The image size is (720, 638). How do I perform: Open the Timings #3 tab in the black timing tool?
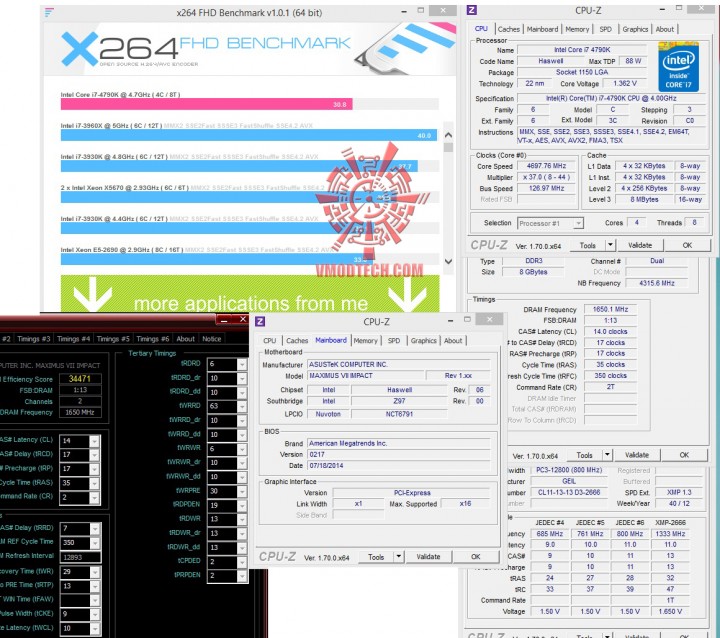pyautogui.click(x=34, y=339)
